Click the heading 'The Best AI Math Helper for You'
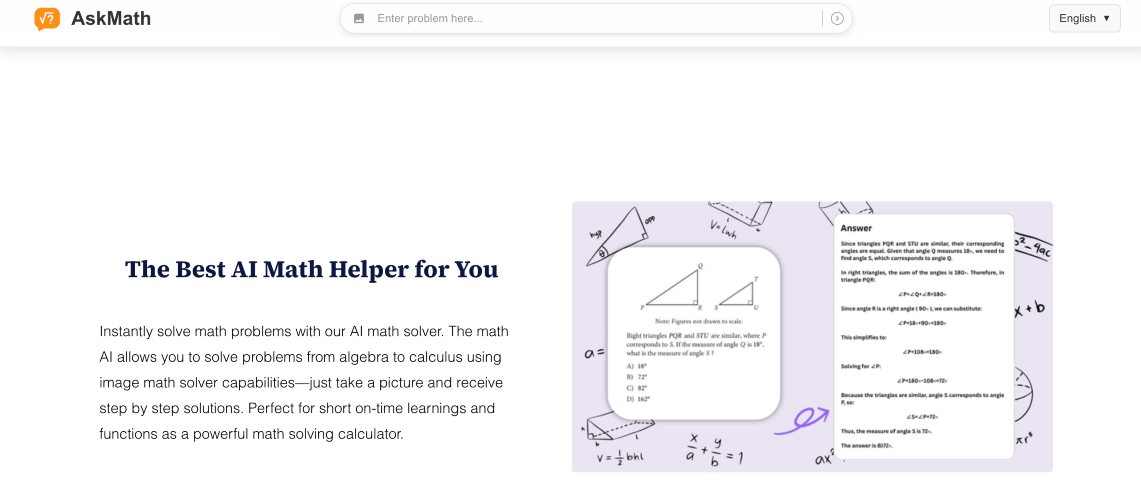Image resolution: width=1141 pixels, height=500 pixels. click(311, 269)
